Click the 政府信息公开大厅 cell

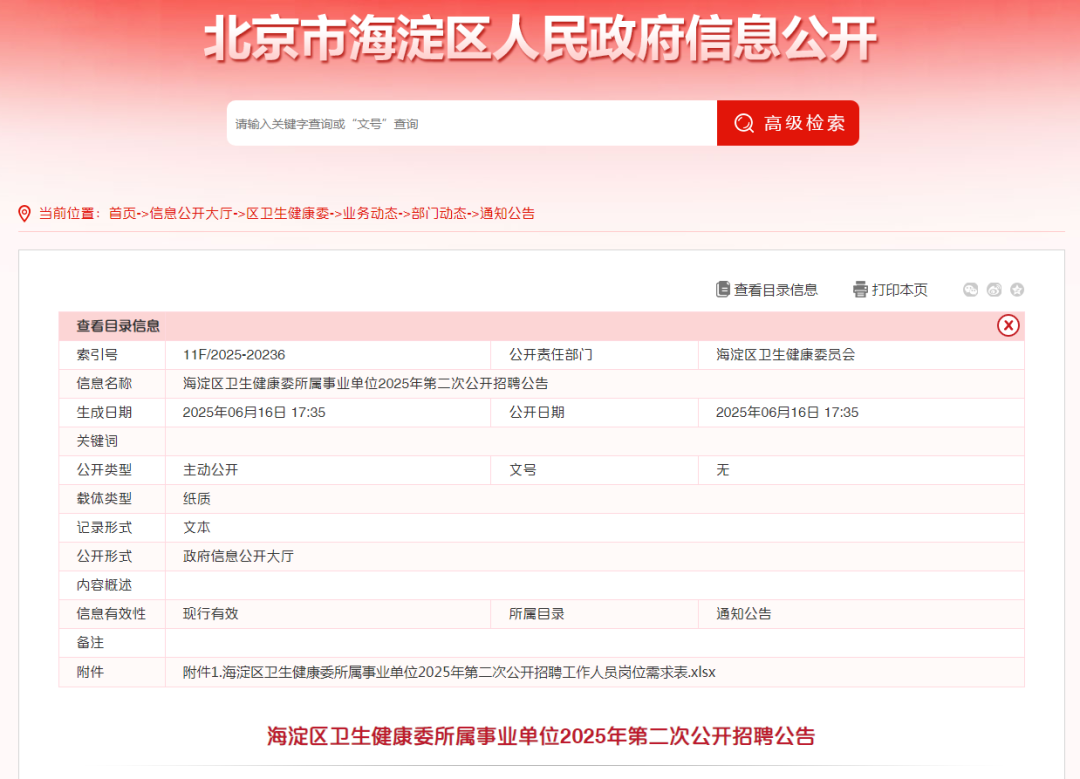coord(238,557)
